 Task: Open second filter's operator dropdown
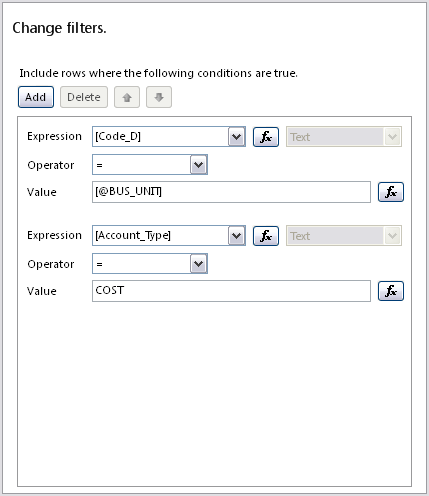[x=199, y=264]
